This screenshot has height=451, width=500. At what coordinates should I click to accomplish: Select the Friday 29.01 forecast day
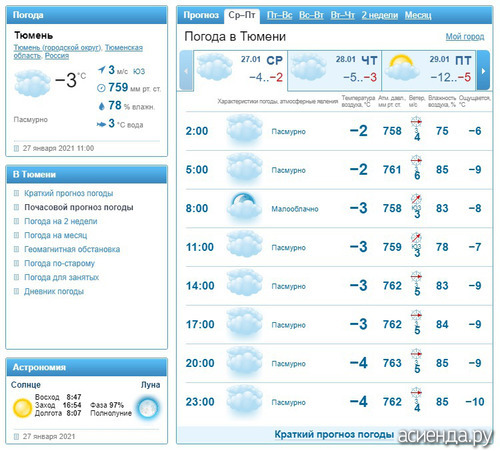click(x=428, y=70)
